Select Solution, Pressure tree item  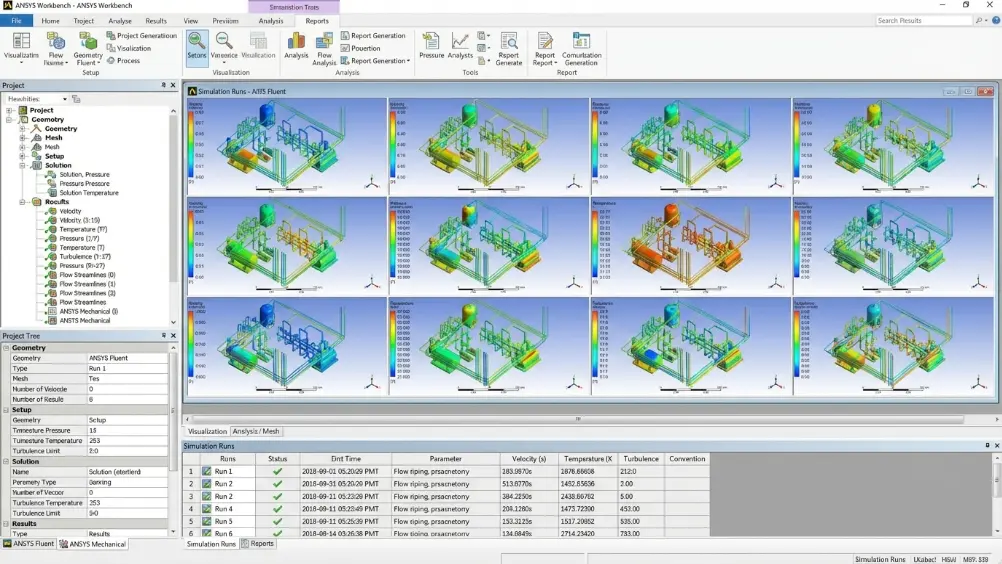[x=84, y=174]
